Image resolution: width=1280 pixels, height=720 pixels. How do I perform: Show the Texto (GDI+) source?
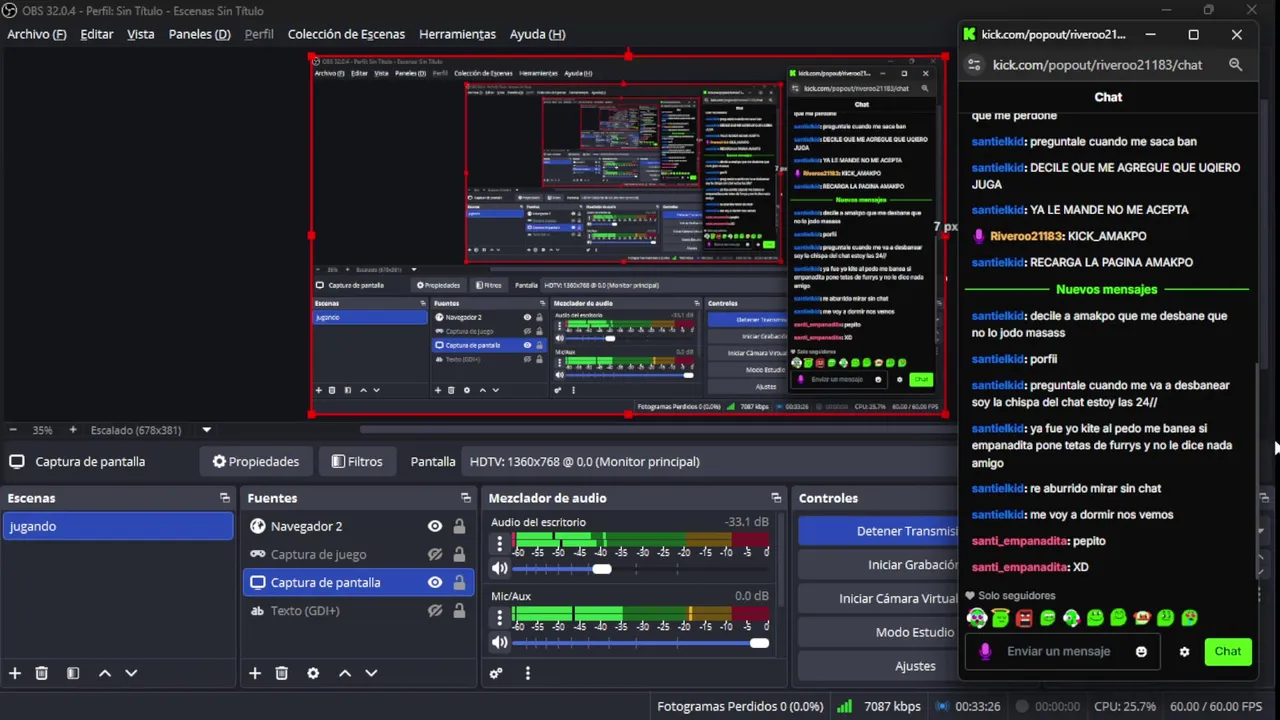(x=435, y=610)
